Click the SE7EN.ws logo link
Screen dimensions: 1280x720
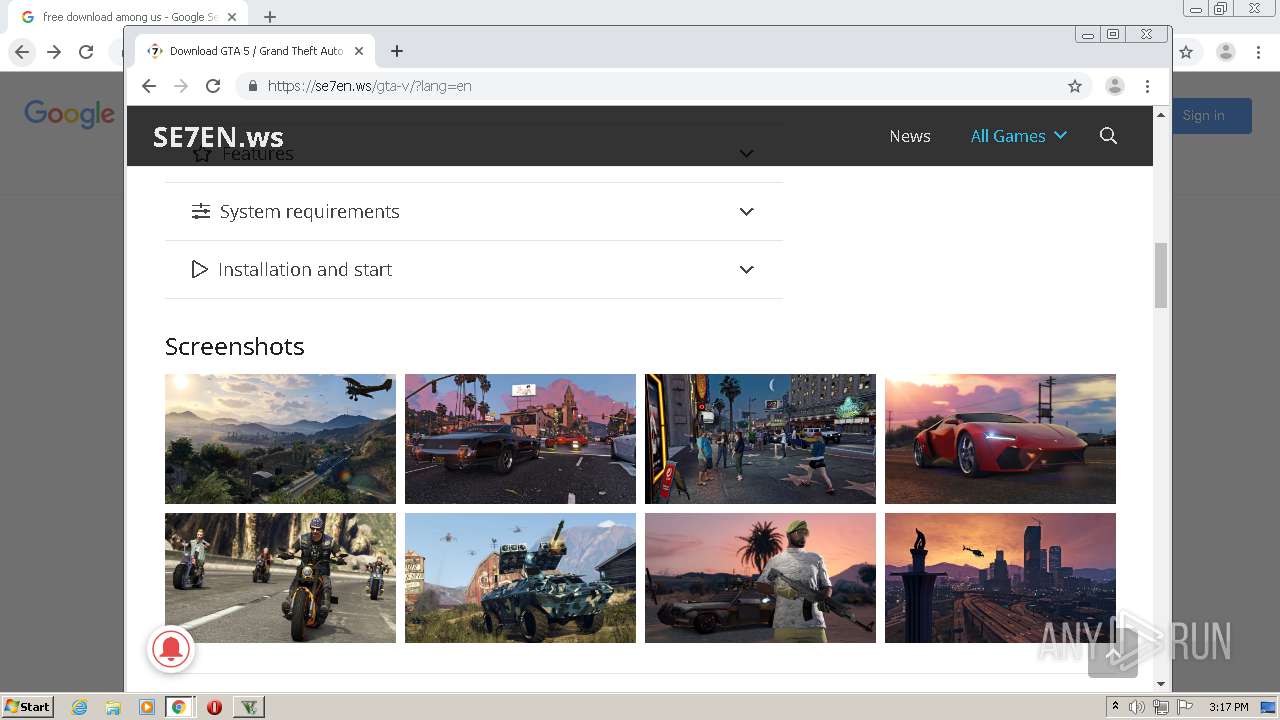click(218, 137)
